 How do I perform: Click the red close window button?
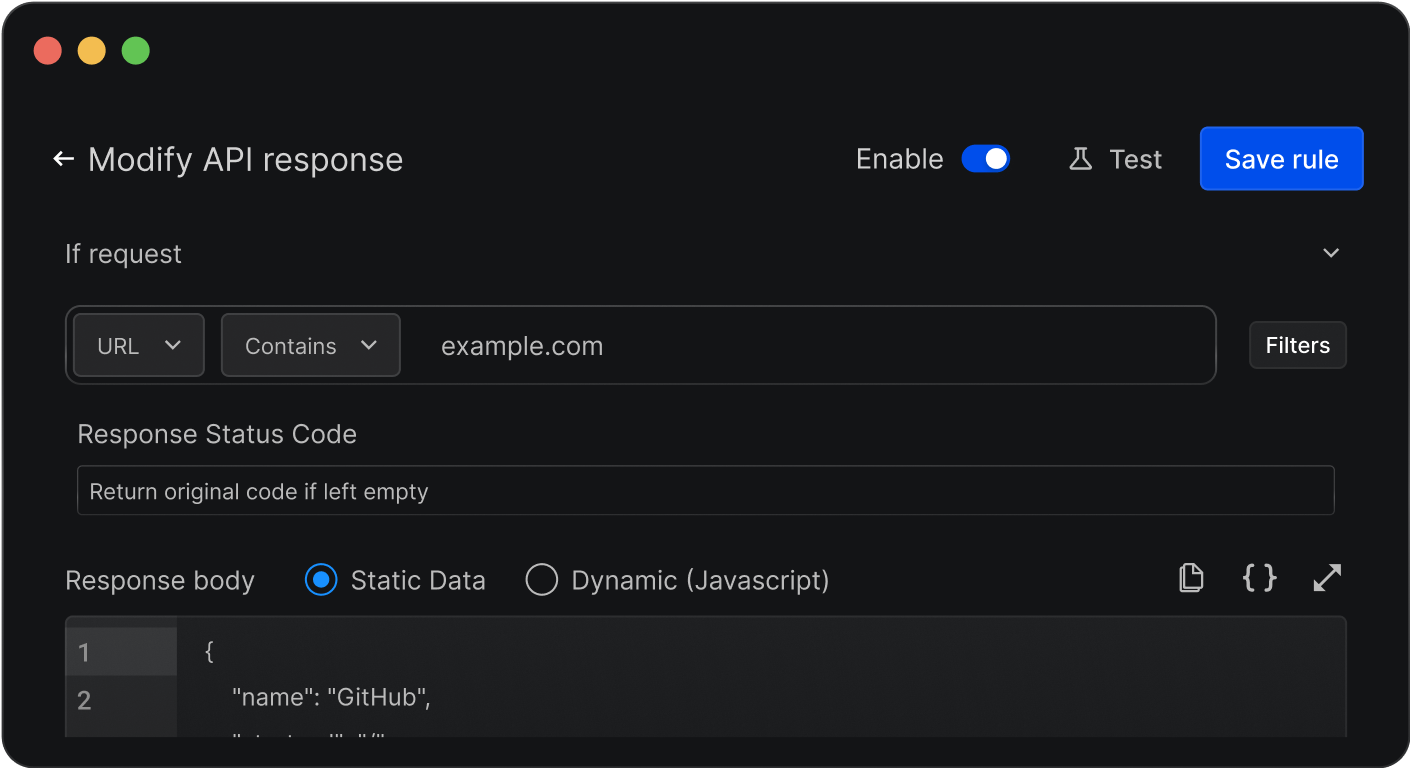click(x=48, y=51)
